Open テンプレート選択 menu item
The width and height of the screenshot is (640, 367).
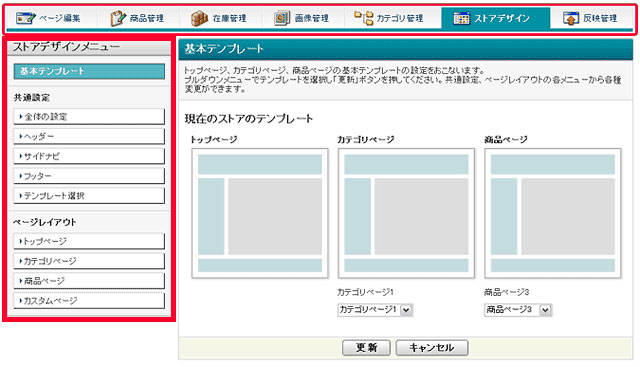[x=89, y=196]
